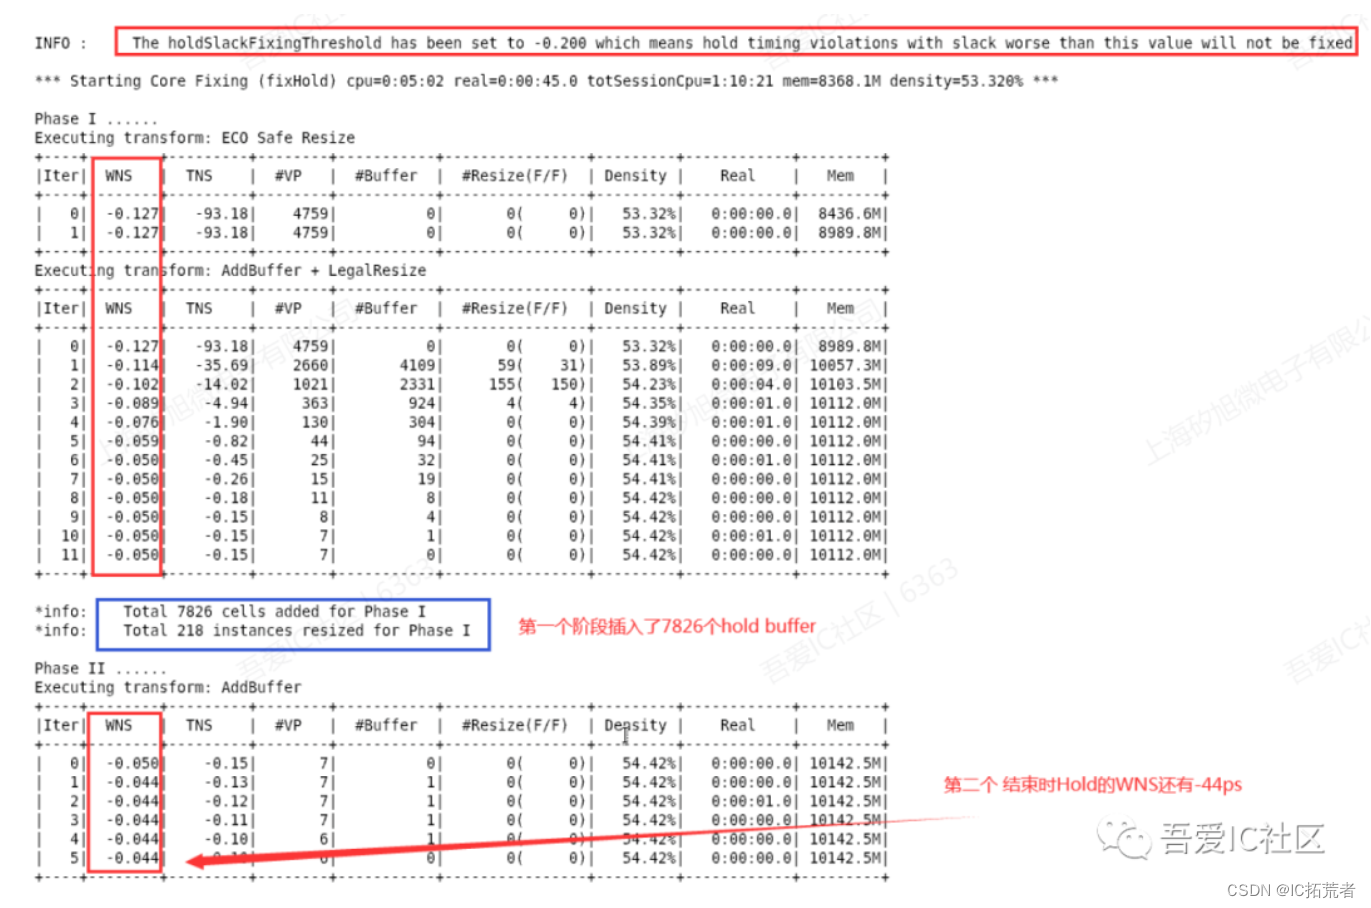Click the Real time value 0:00:09.0
This screenshot has width=1371, height=908.
[x=752, y=366]
